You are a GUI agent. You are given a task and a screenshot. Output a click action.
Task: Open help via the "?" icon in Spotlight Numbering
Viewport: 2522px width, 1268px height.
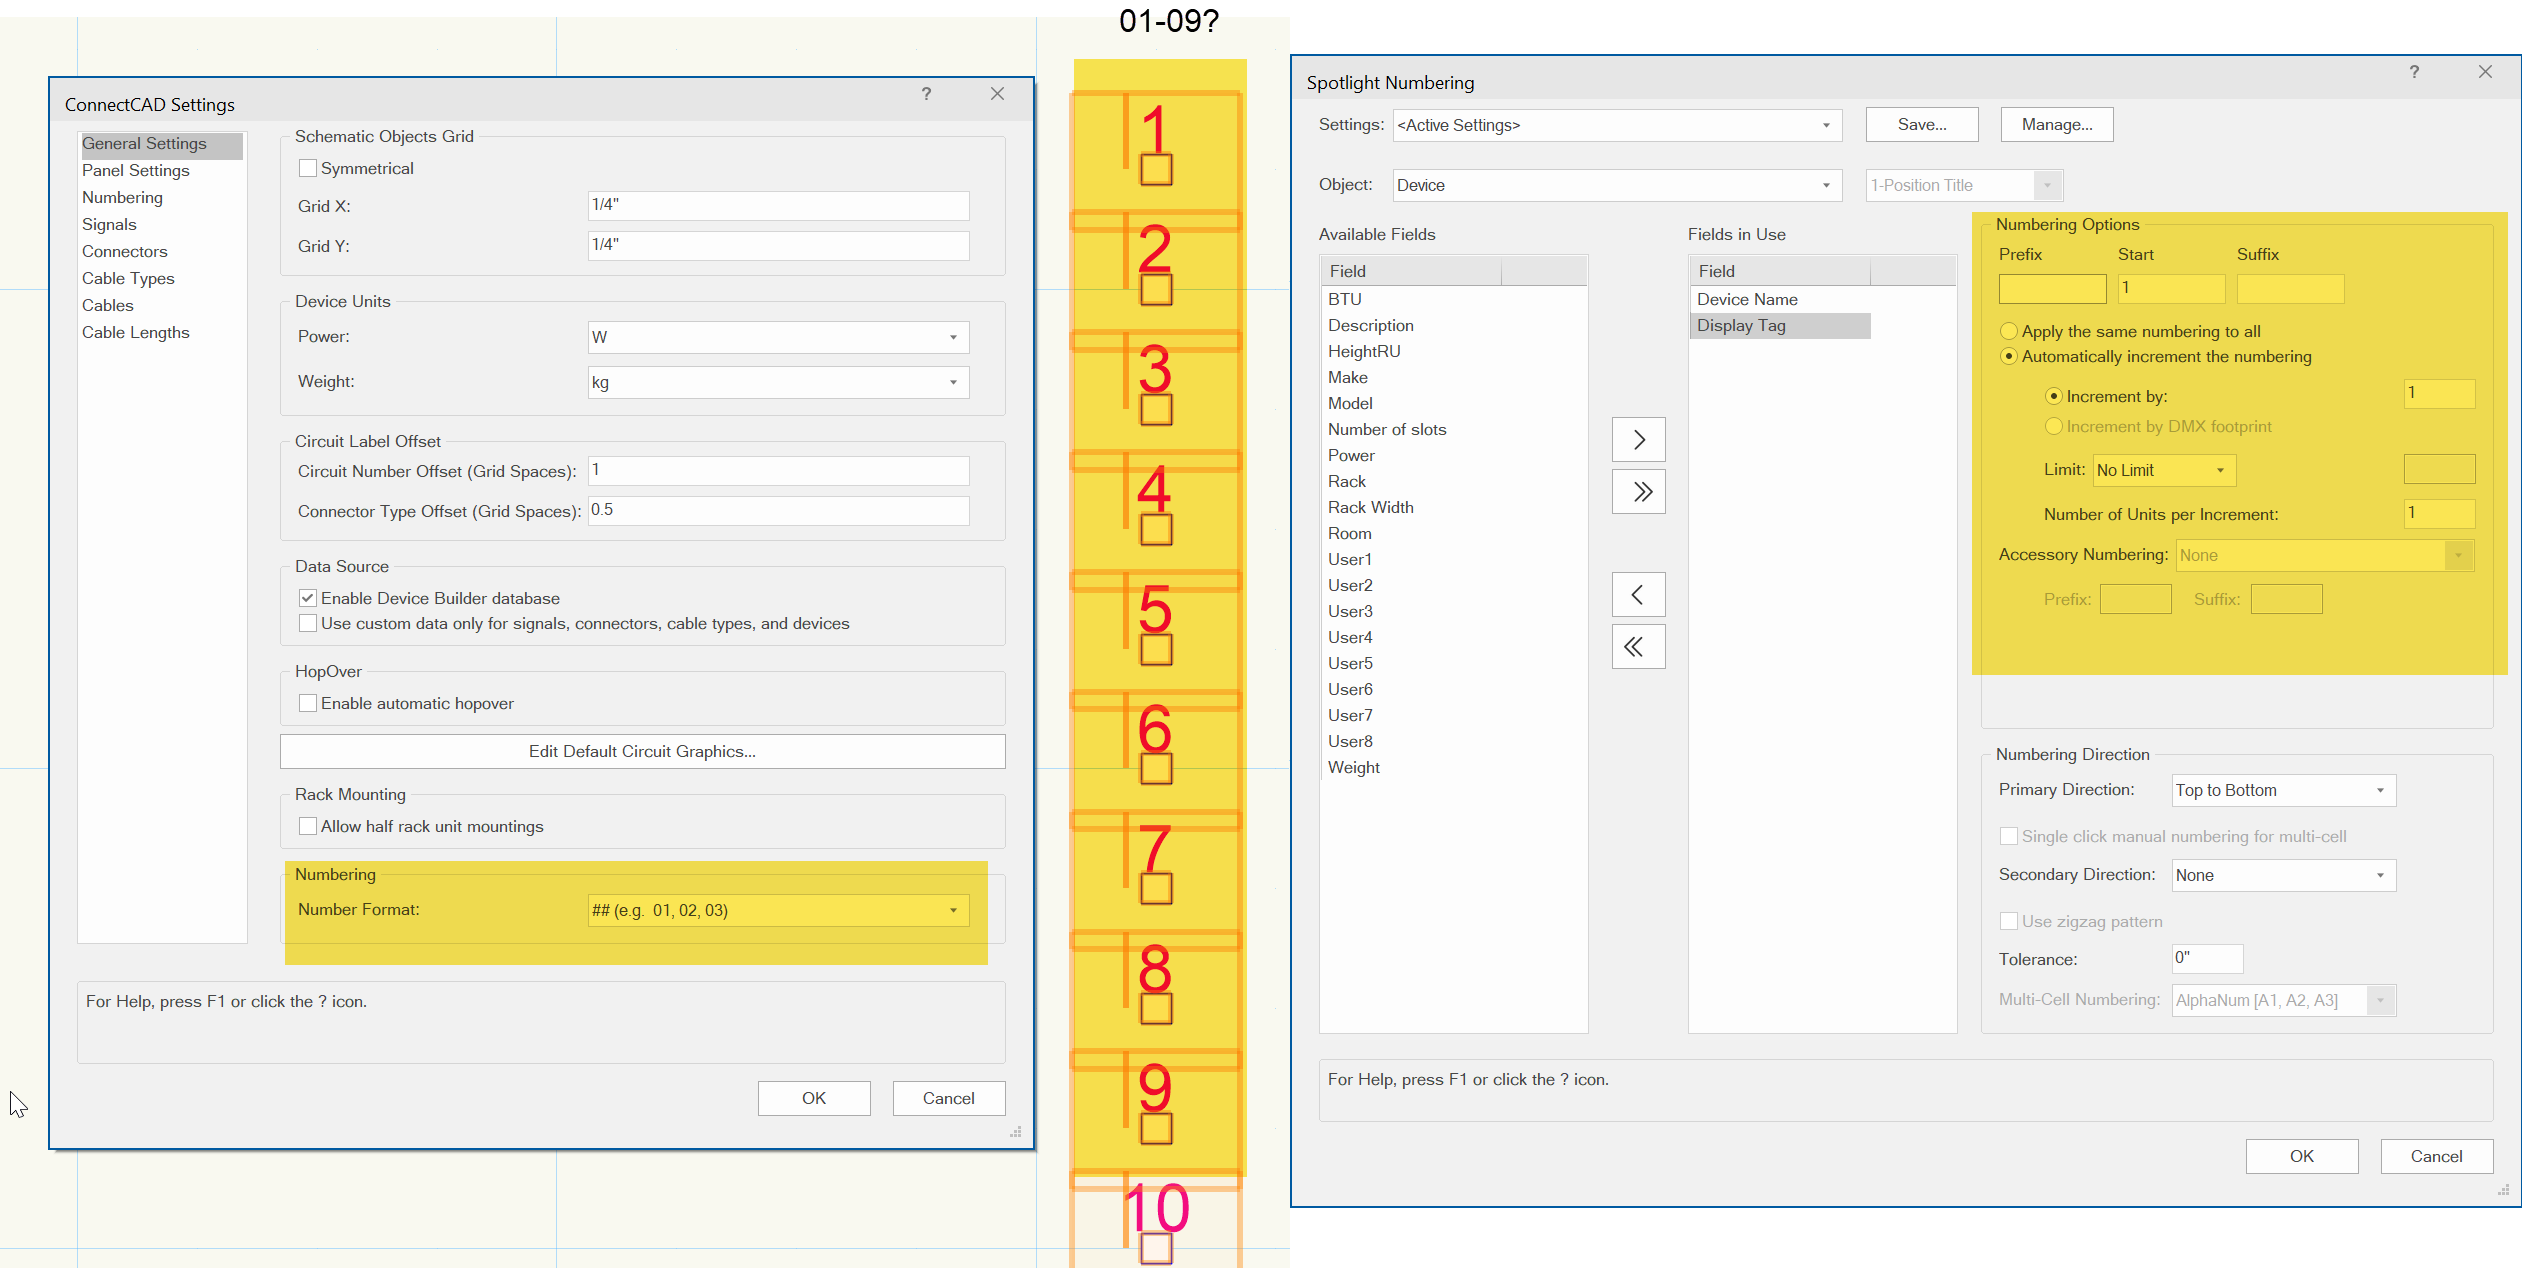click(2413, 72)
